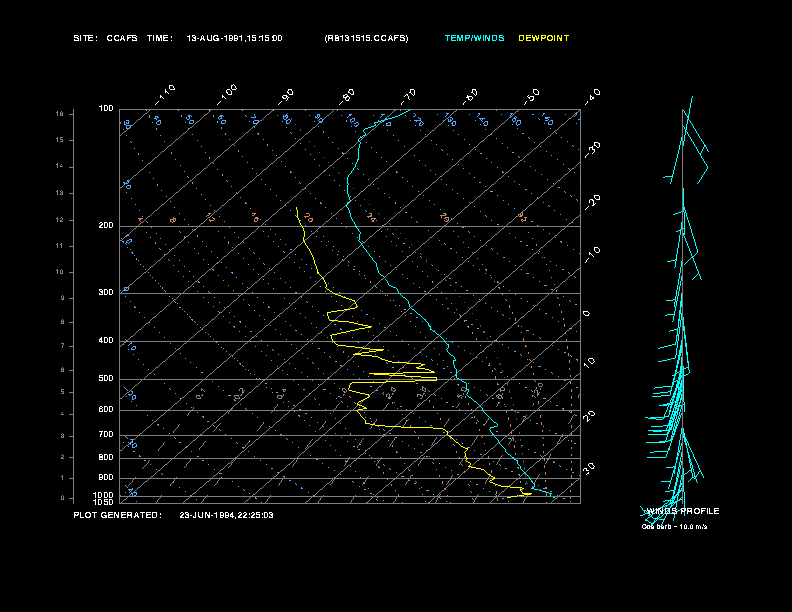Click the cyan 'TEMP/WINDS' legend label
This screenshot has height=612, width=792.
point(474,38)
